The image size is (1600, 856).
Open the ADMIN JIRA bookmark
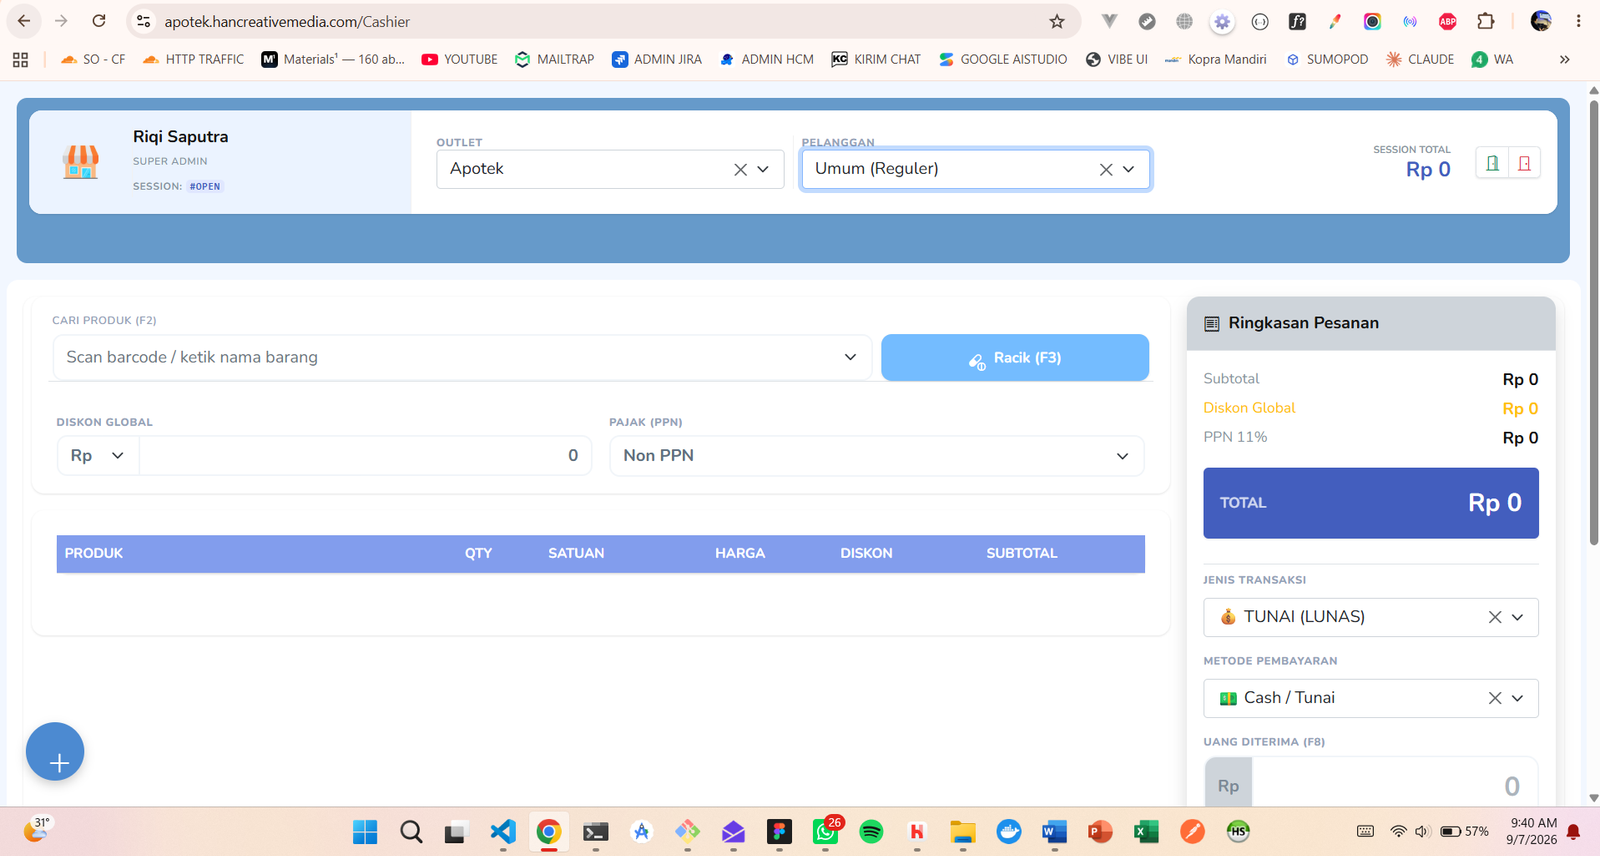[x=657, y=60]
